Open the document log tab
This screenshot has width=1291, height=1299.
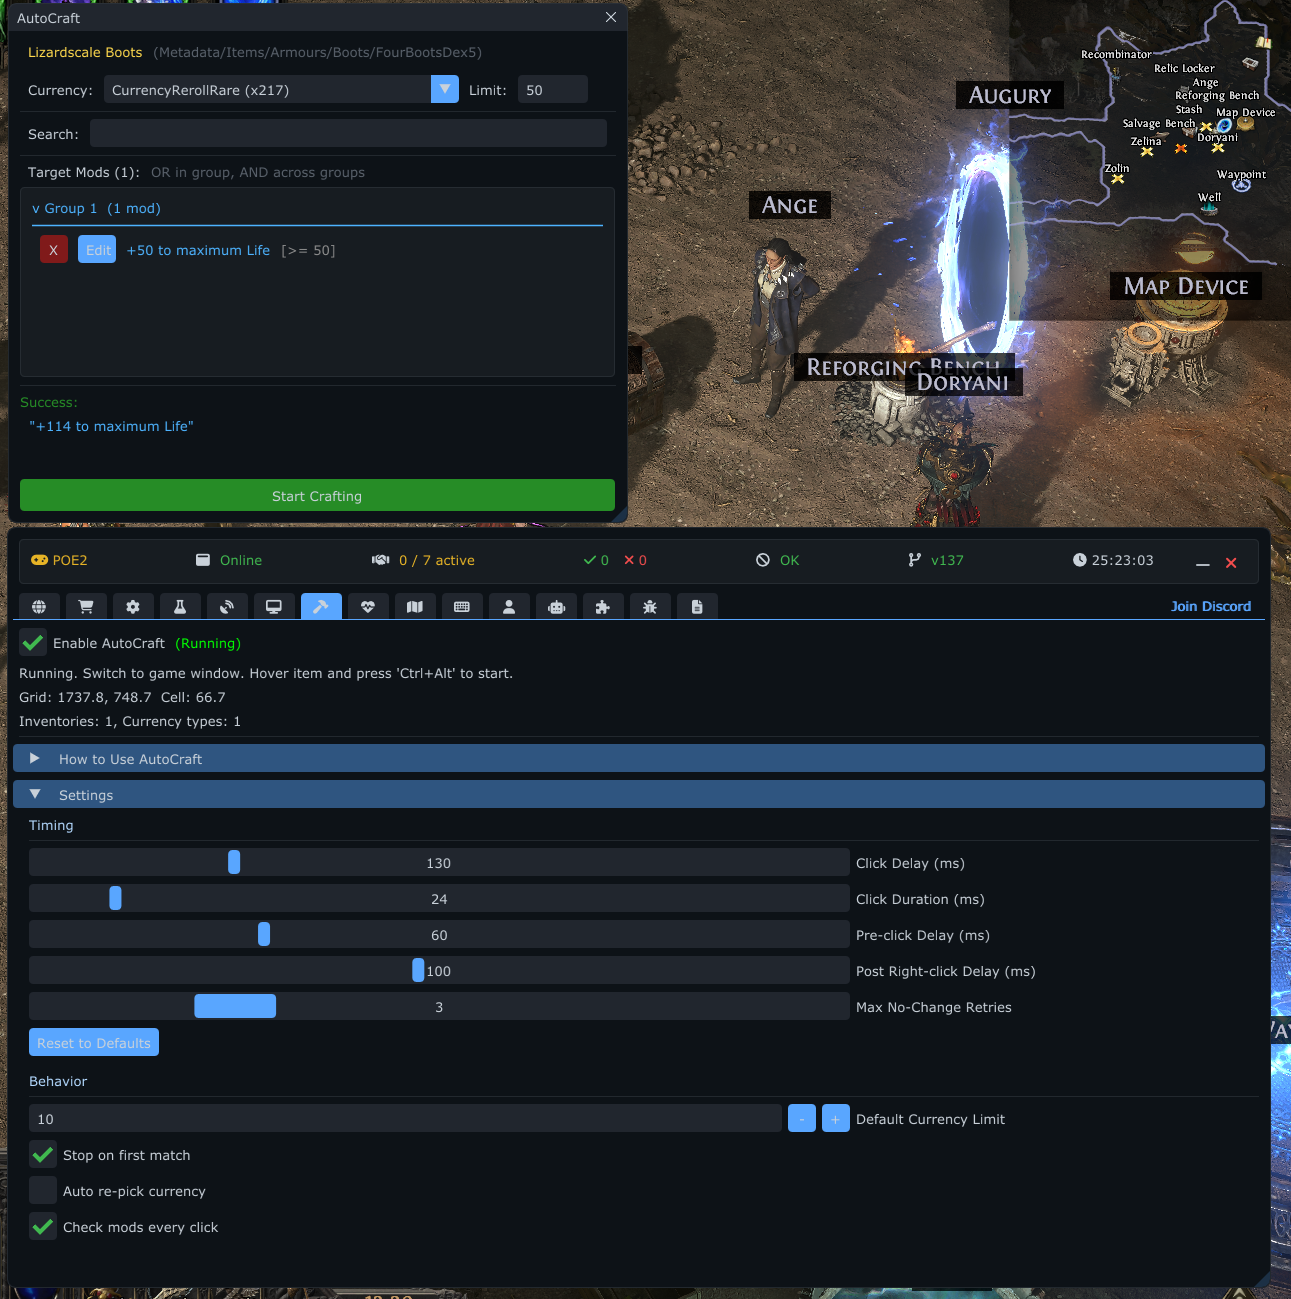click(697, 606)
